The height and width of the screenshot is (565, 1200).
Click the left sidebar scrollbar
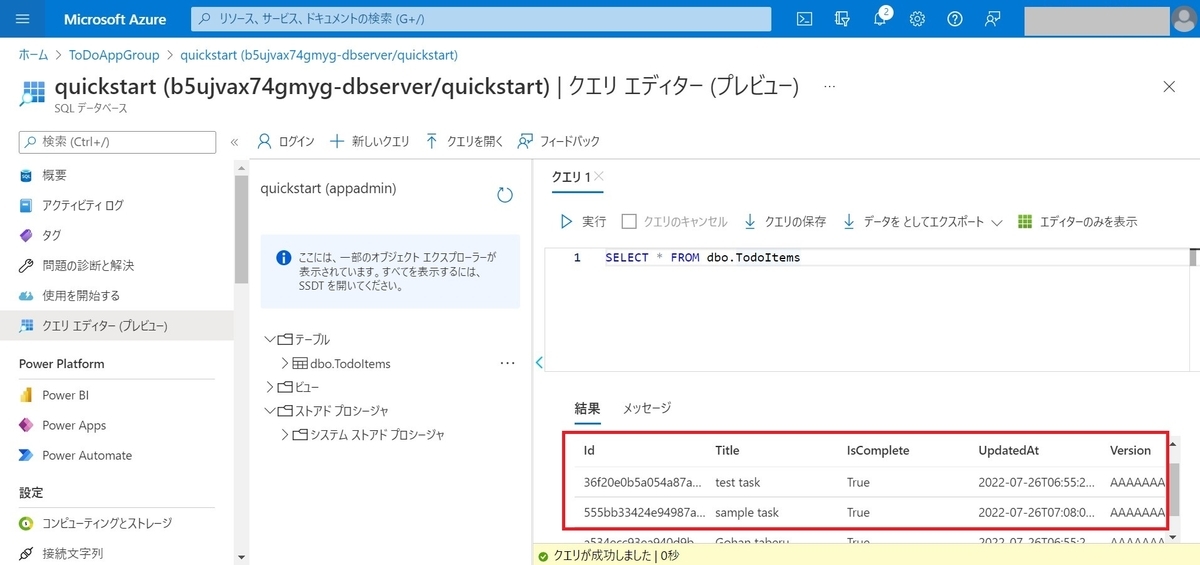[x=240, y=230]
